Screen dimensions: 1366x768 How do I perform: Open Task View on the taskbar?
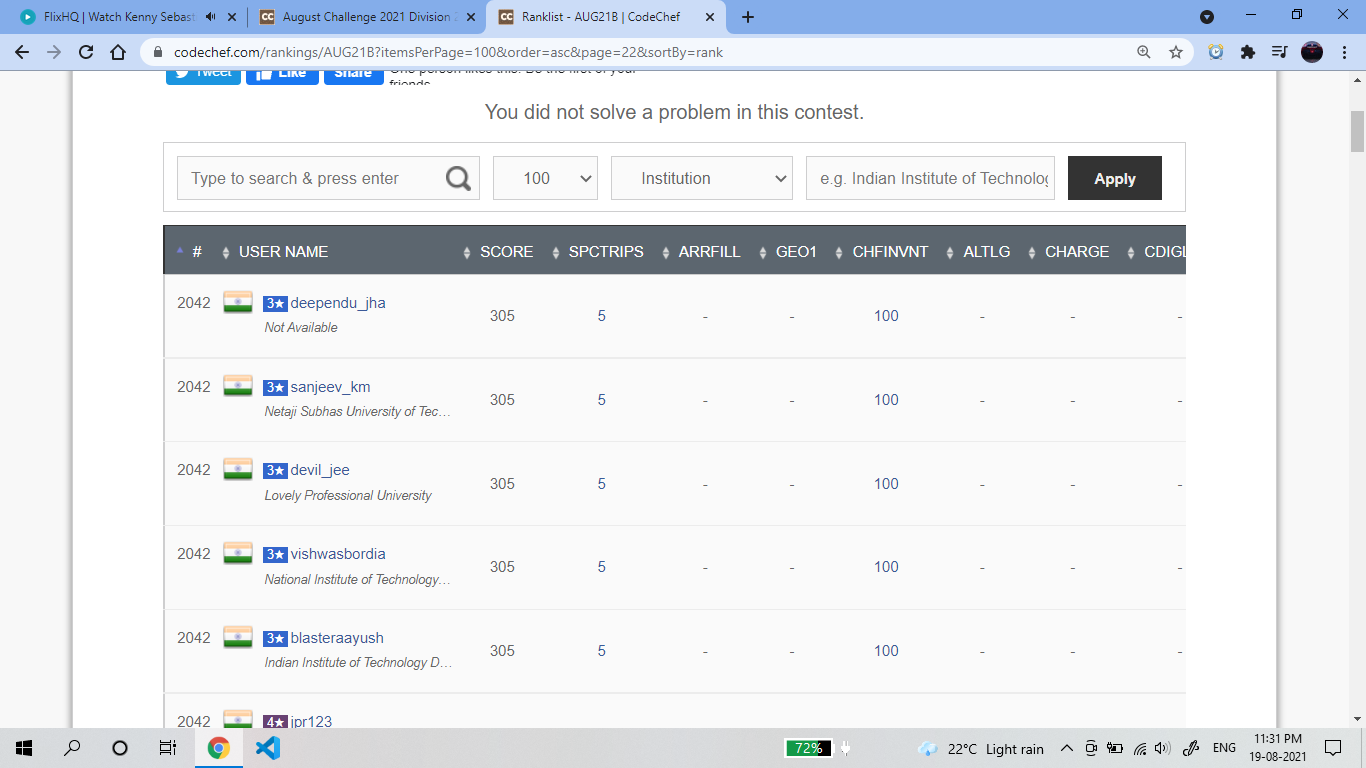tap(168, 748)
